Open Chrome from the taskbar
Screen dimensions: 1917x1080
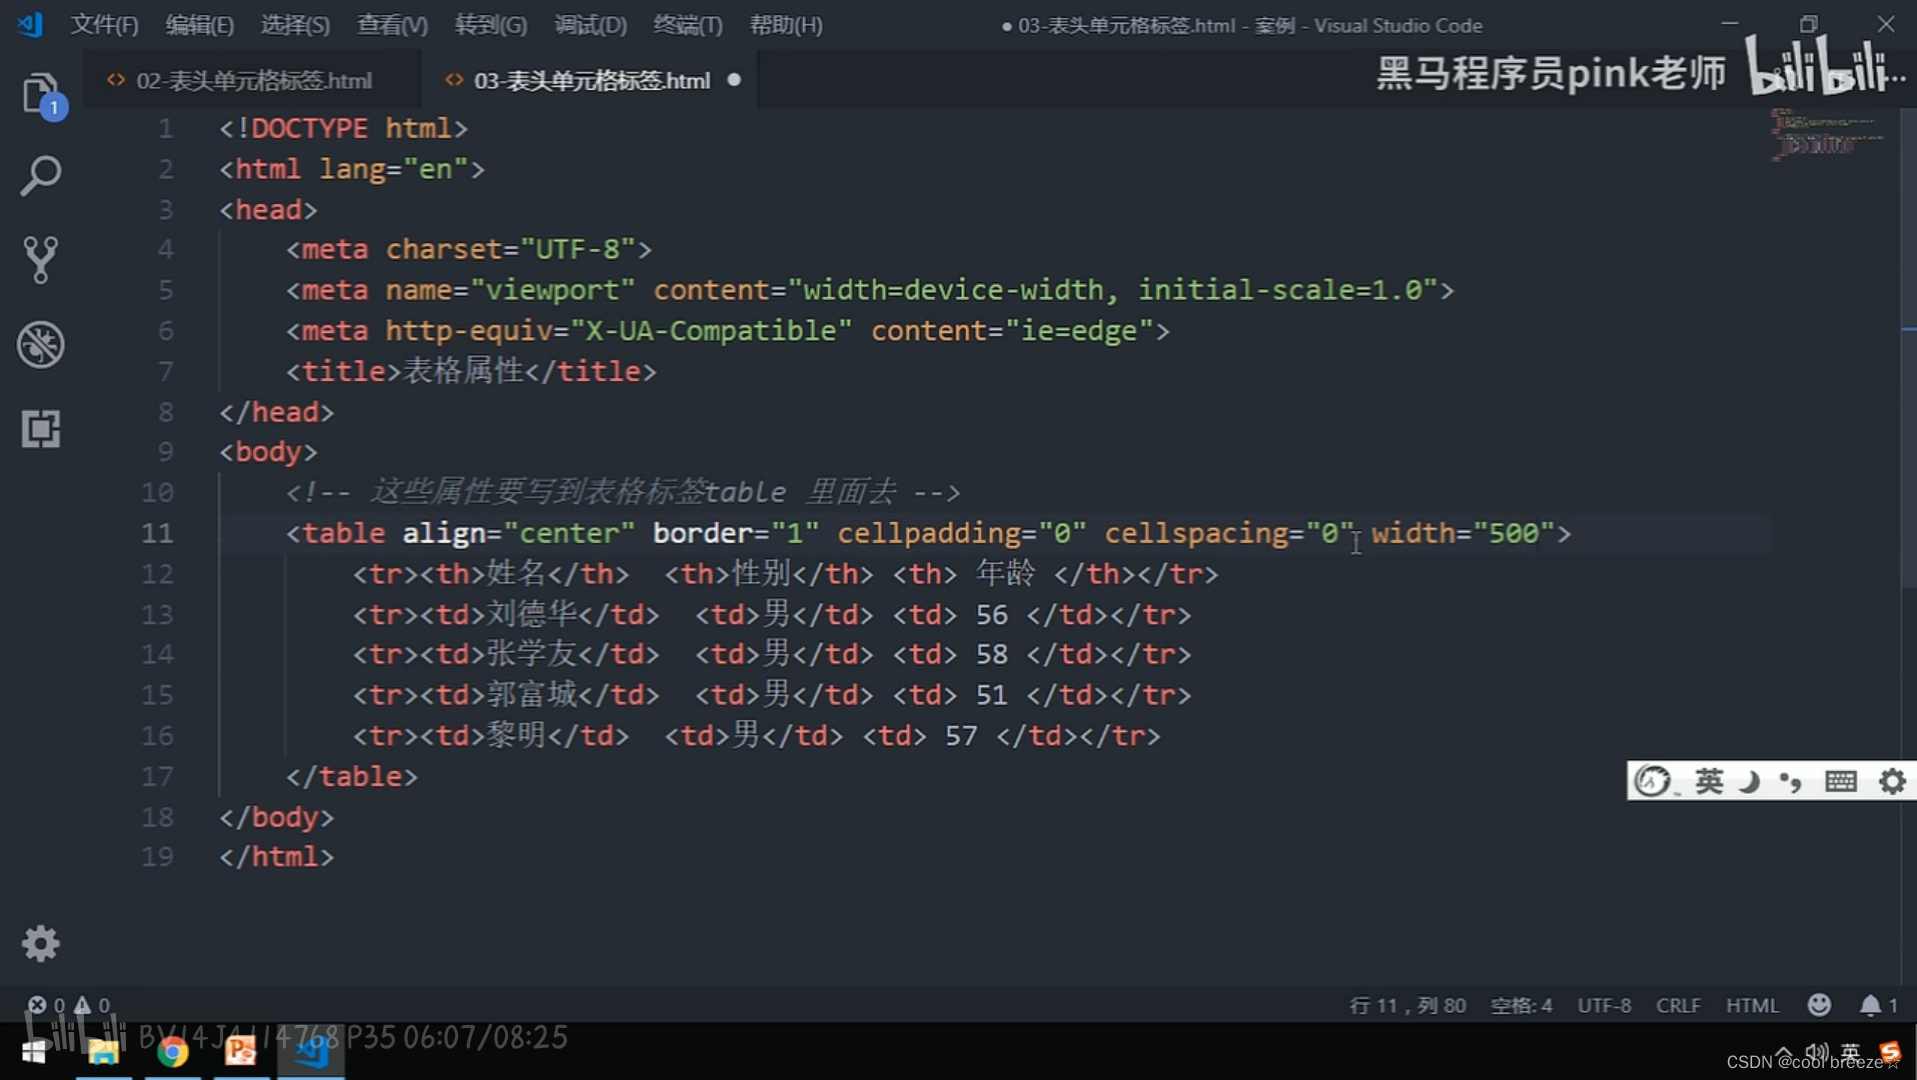pos(172,1052)
